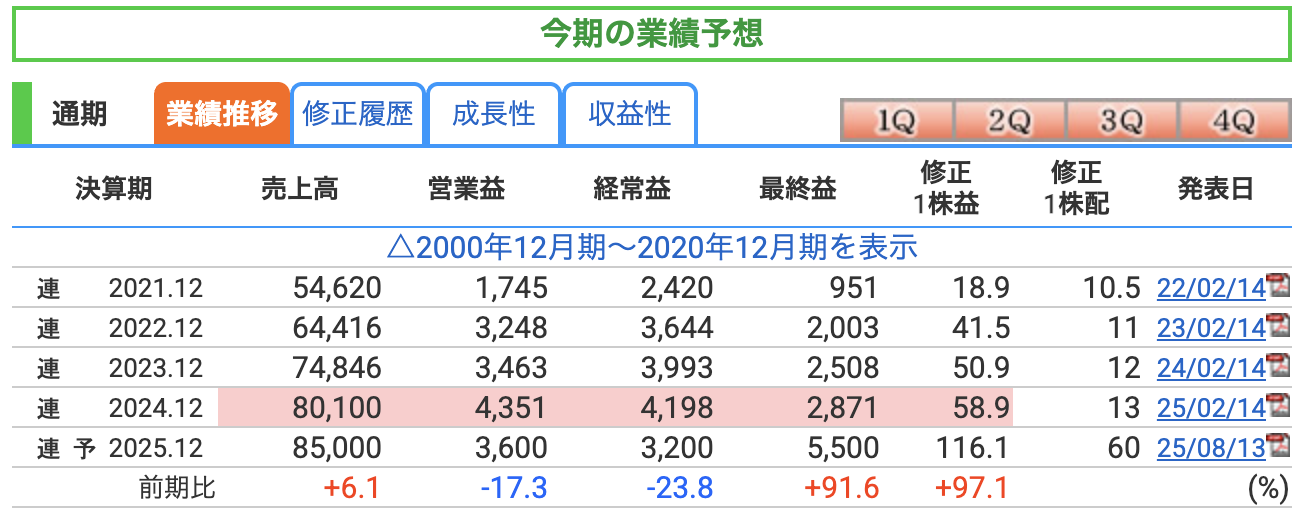Switch to the 修正履歴 tab
The width and height of the screenshot is (1306, 510).
coord(358,114)
